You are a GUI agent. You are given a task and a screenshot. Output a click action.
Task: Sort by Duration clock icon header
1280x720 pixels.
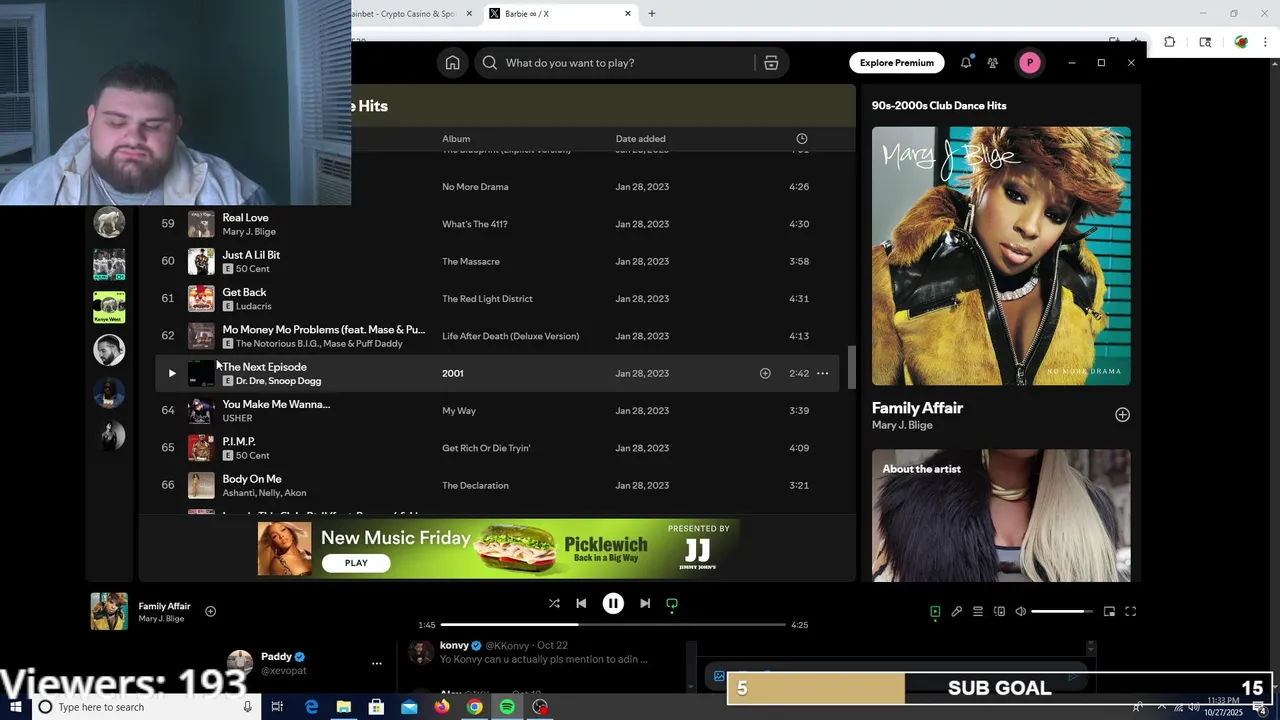(801, 139)
